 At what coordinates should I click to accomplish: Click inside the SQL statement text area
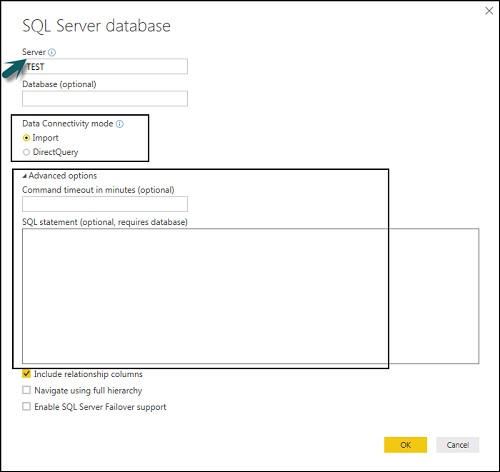click(251, 296)
